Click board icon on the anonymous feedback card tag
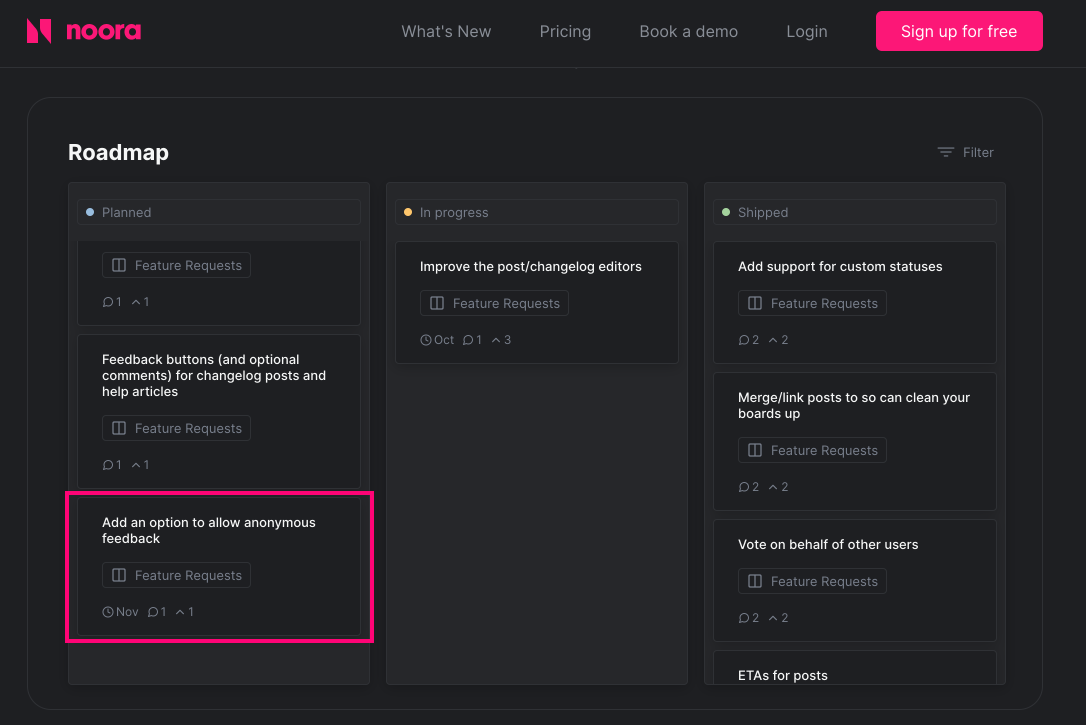1086x725 pixels. (119, 575)
